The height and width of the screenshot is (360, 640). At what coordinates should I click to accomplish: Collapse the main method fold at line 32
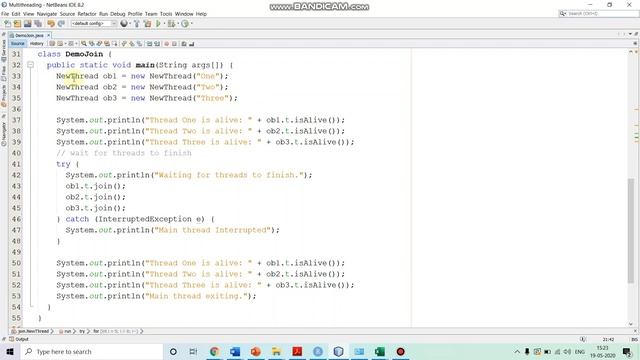(x=30, y=65)
